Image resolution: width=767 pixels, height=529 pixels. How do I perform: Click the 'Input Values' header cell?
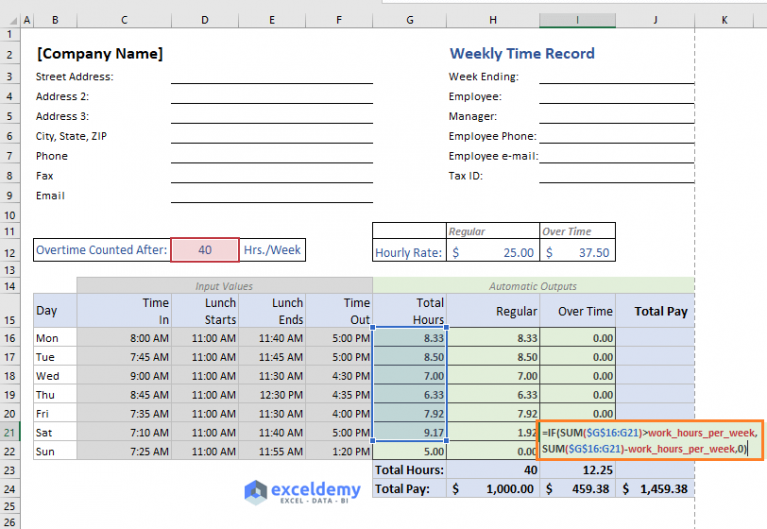pyautogui.click(x=225, y=286)
